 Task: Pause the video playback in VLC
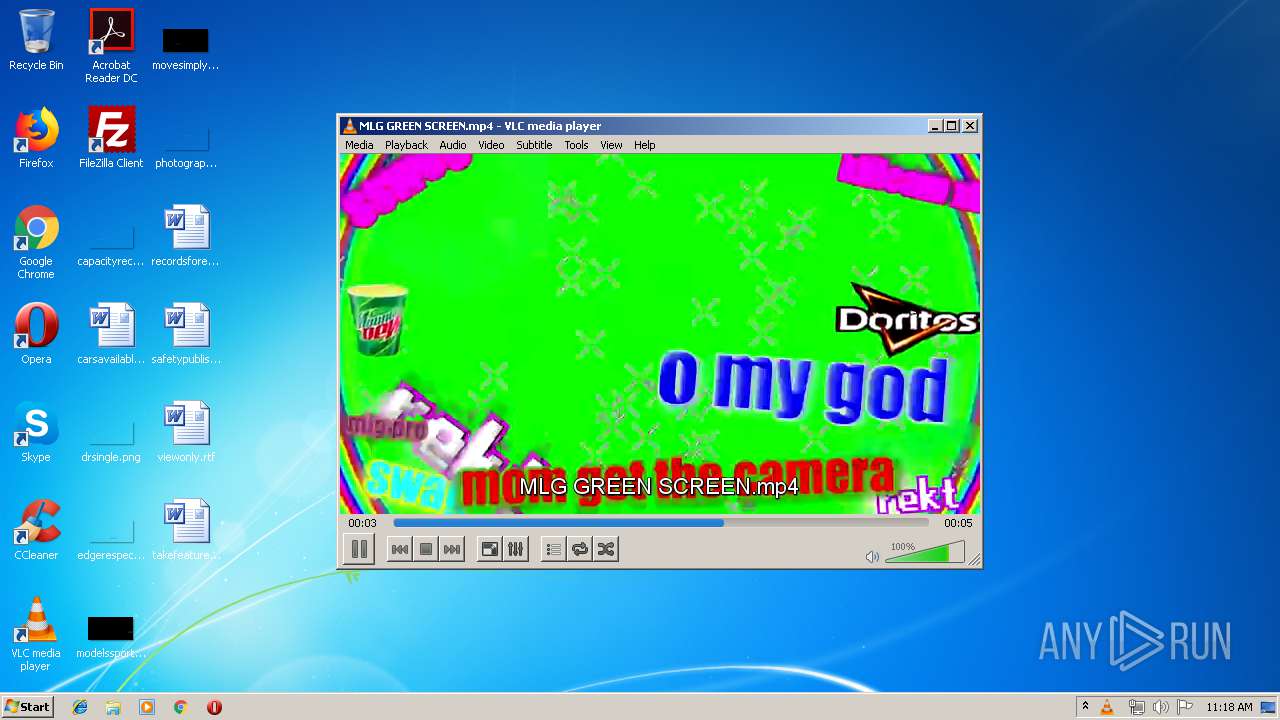coord(358,549)
